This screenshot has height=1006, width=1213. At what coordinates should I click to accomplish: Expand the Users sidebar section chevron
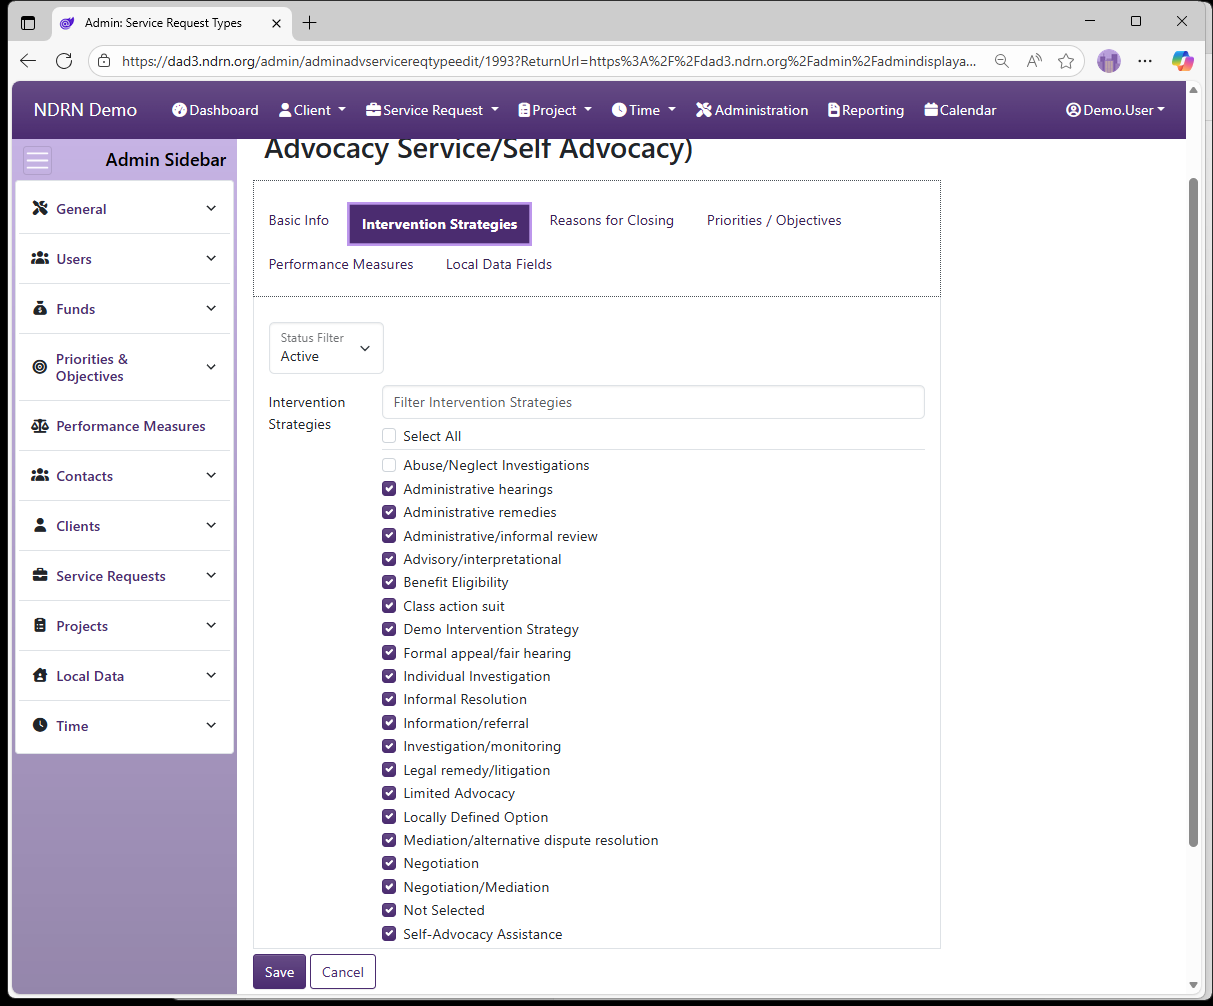tap(211, 258)
